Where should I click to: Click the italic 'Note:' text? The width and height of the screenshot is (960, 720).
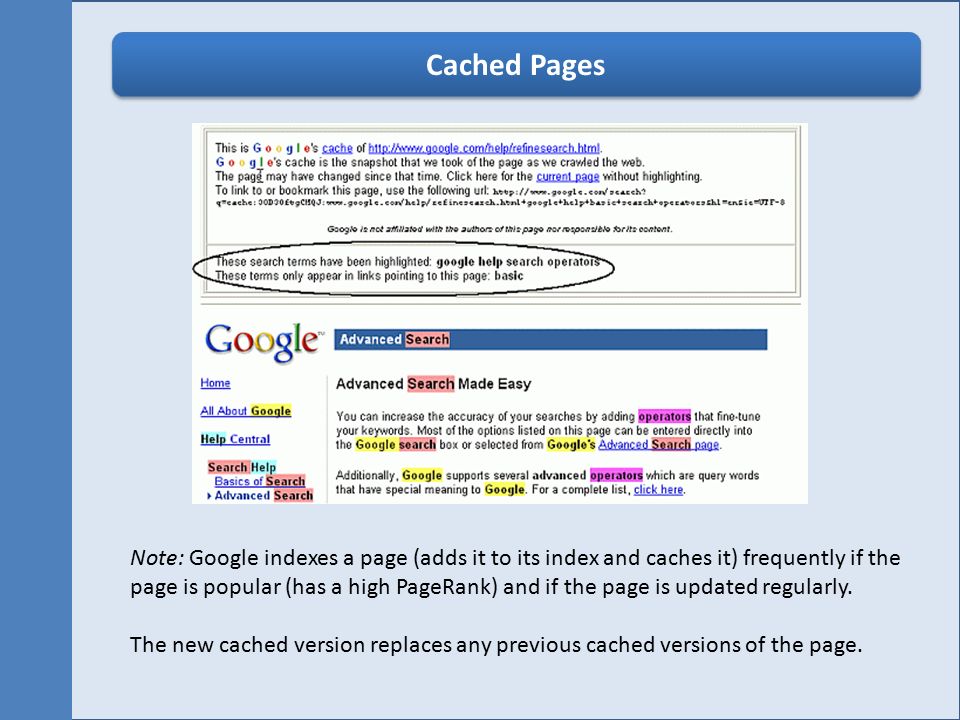(x=157, y=558)
